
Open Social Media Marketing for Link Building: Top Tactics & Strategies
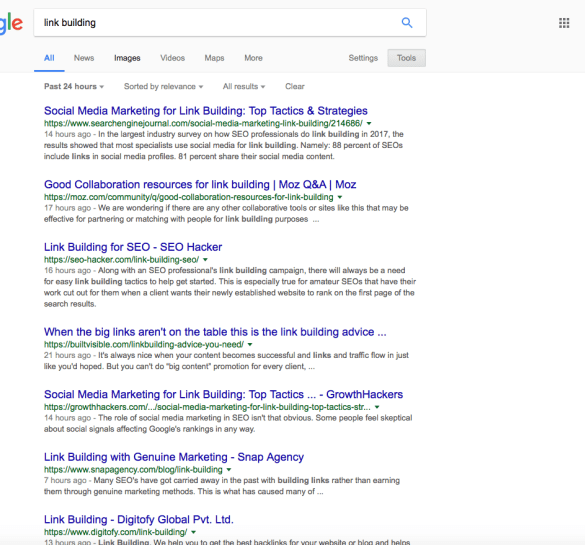pos(206,111)
